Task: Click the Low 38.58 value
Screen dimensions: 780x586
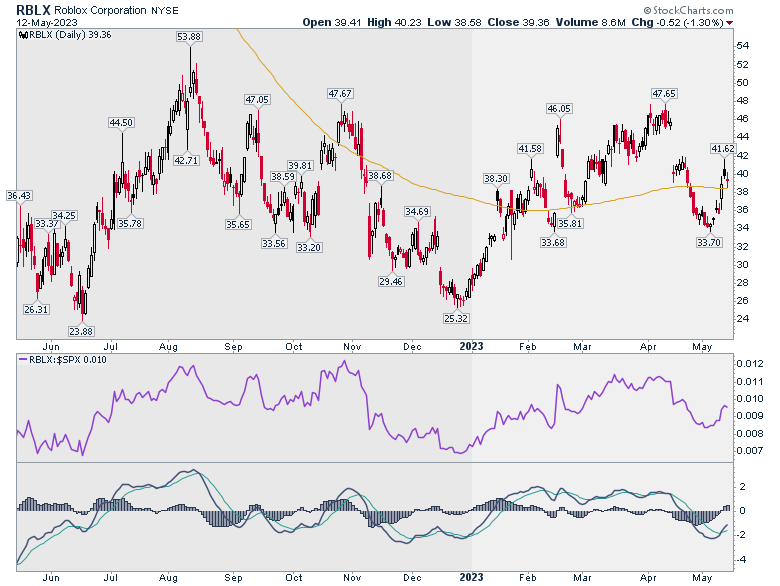Action: (x=454, y=22)
